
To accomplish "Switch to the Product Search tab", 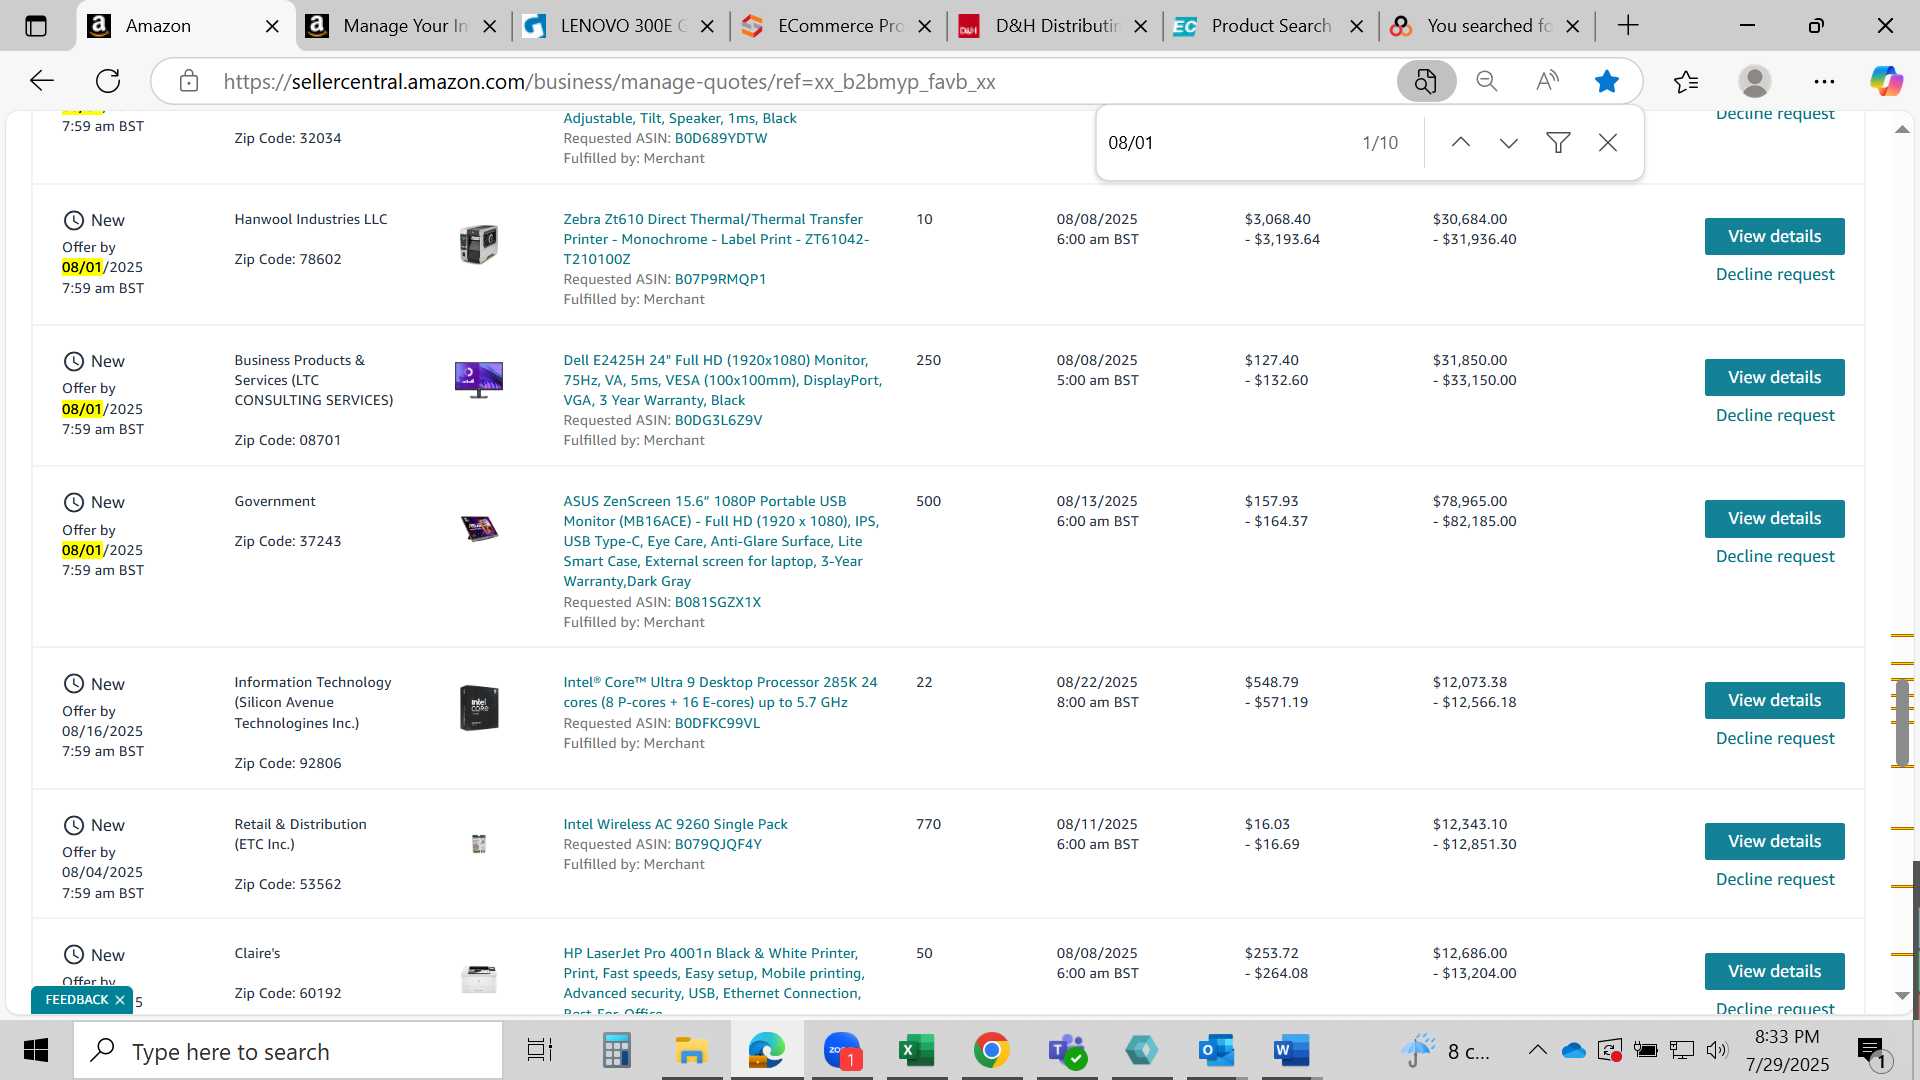I will coord(1271,26).
